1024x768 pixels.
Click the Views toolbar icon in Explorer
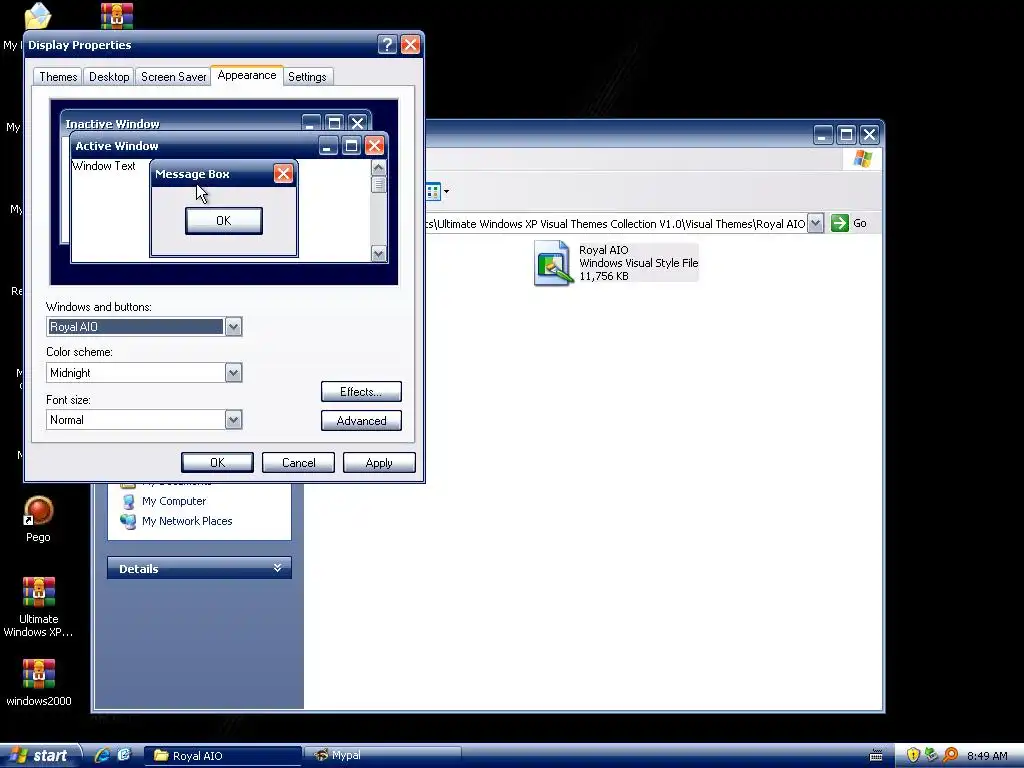click(433, 192)
